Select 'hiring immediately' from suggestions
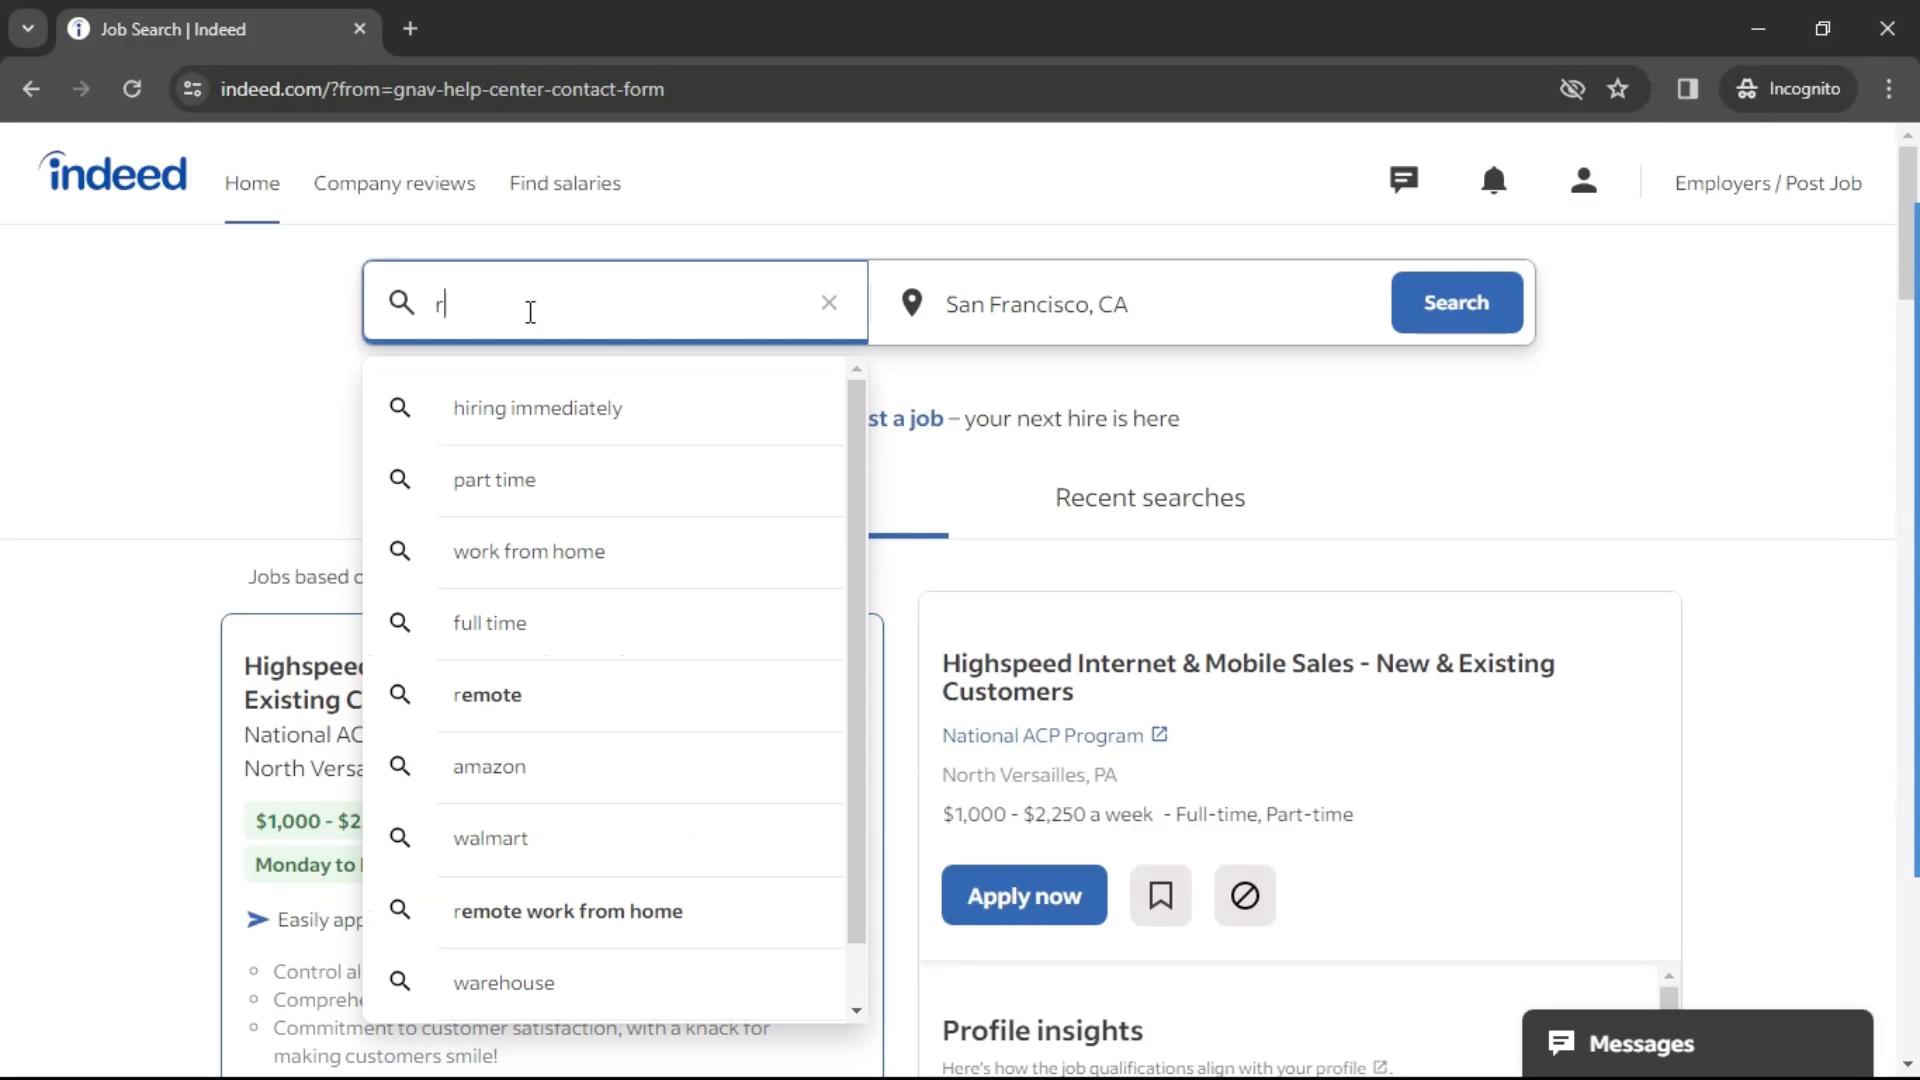 pos(538,407)
